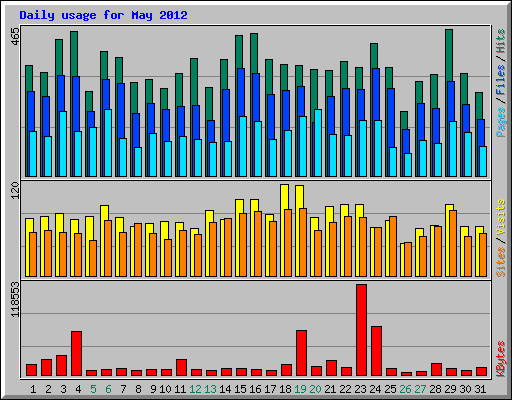Click the orange Sites bar for day 19
This screenshot has height=400, width=512.
(303, 242)
